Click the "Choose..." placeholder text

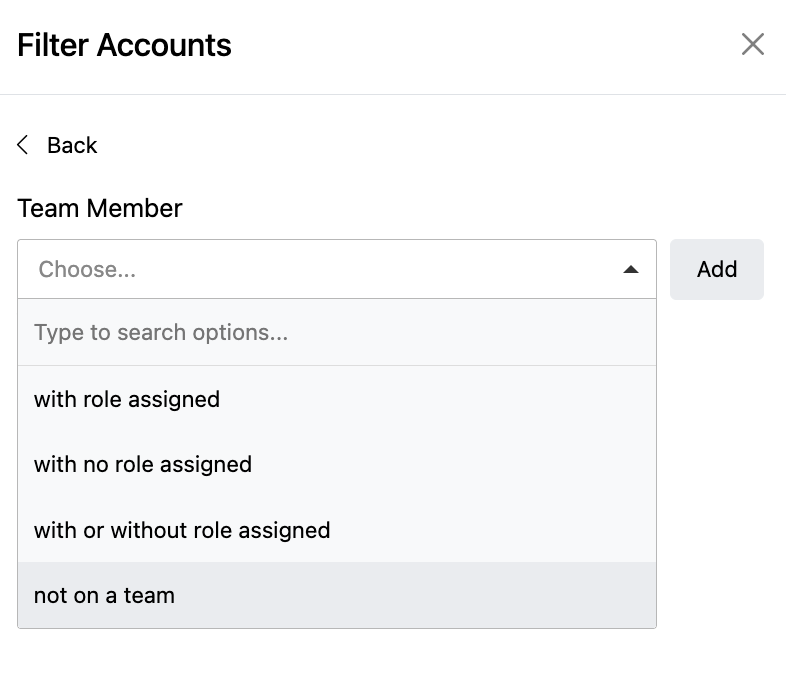[87, 269]
